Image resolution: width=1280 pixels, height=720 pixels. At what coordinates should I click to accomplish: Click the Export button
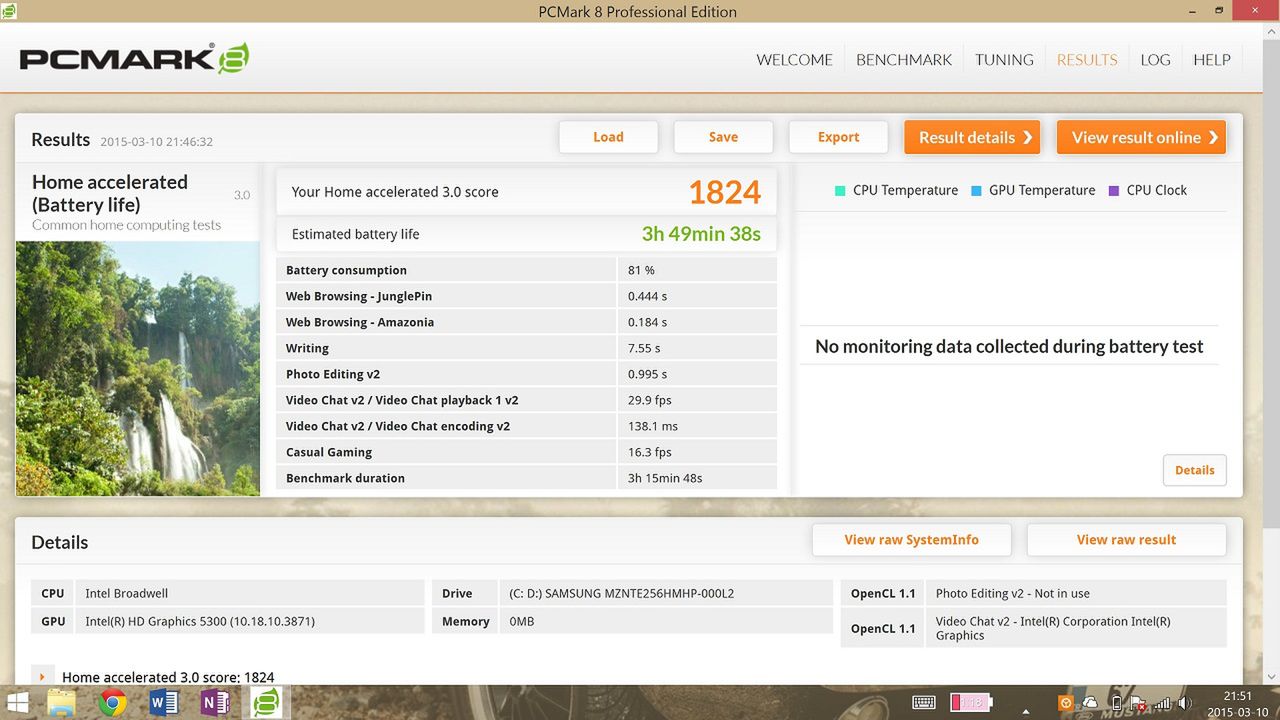click(x=838, y=137)
